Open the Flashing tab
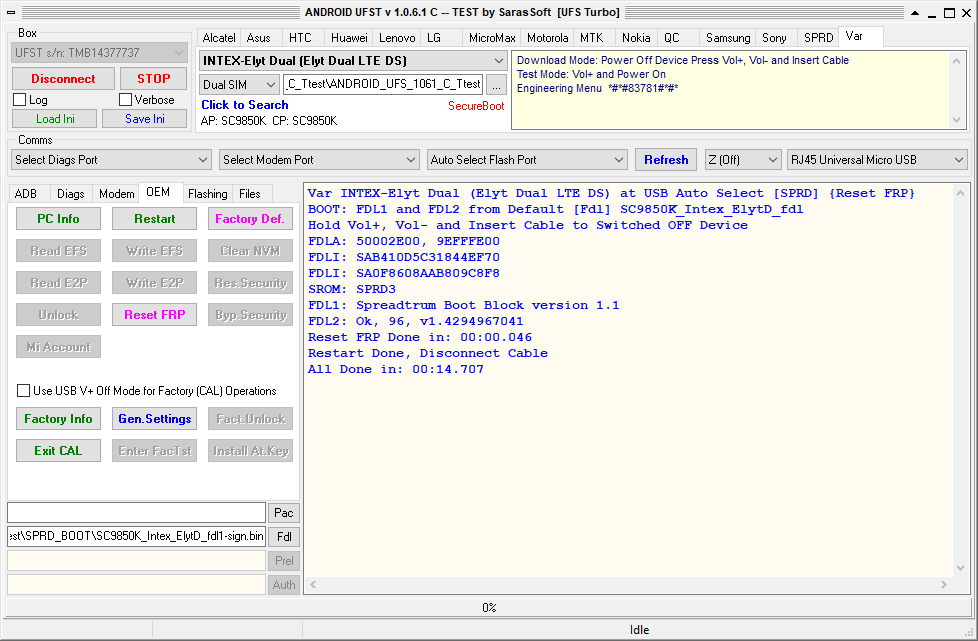 (208, 194)
